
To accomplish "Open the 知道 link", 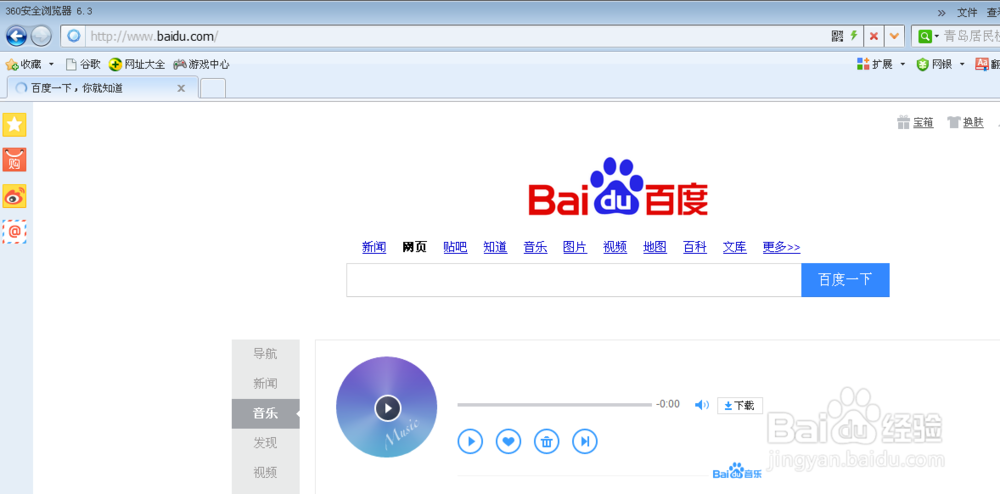I will (x=496, y=247).
